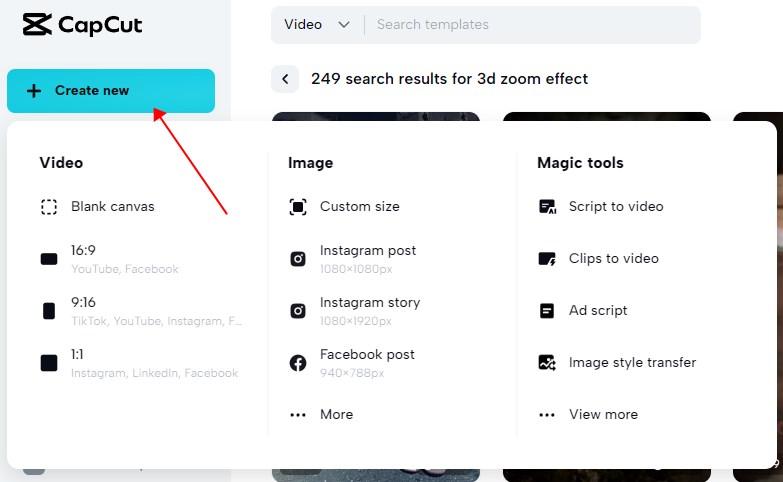Choose Custom size image option
Screen dimensions: 783x482
tap(360, 206)
